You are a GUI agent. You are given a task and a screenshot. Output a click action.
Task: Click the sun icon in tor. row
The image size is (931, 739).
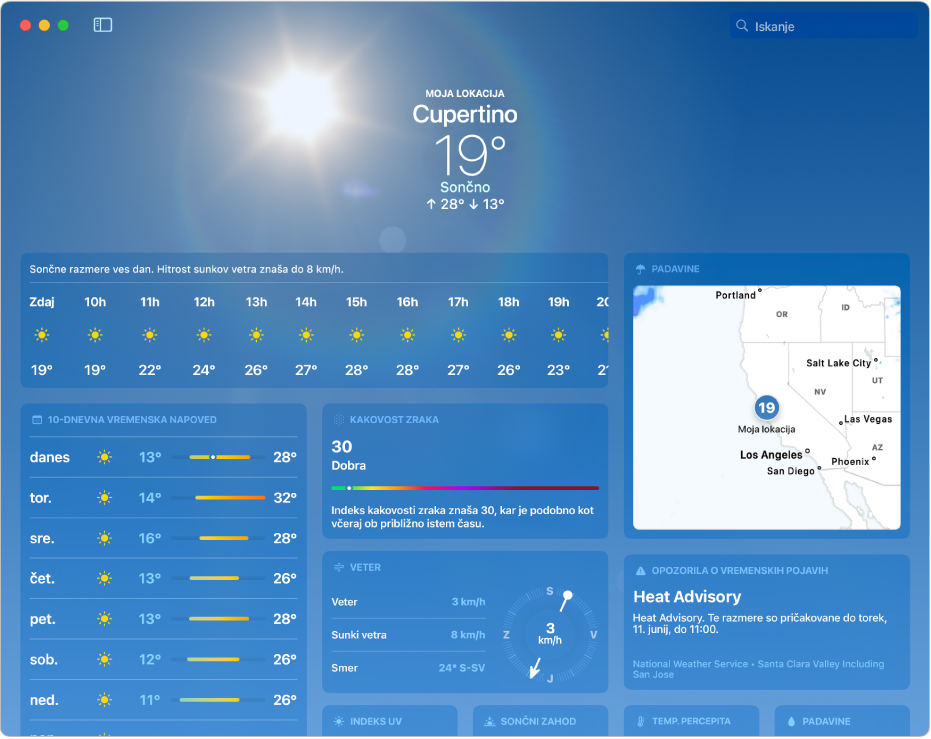pyautogui.click(x=104, y=497)
